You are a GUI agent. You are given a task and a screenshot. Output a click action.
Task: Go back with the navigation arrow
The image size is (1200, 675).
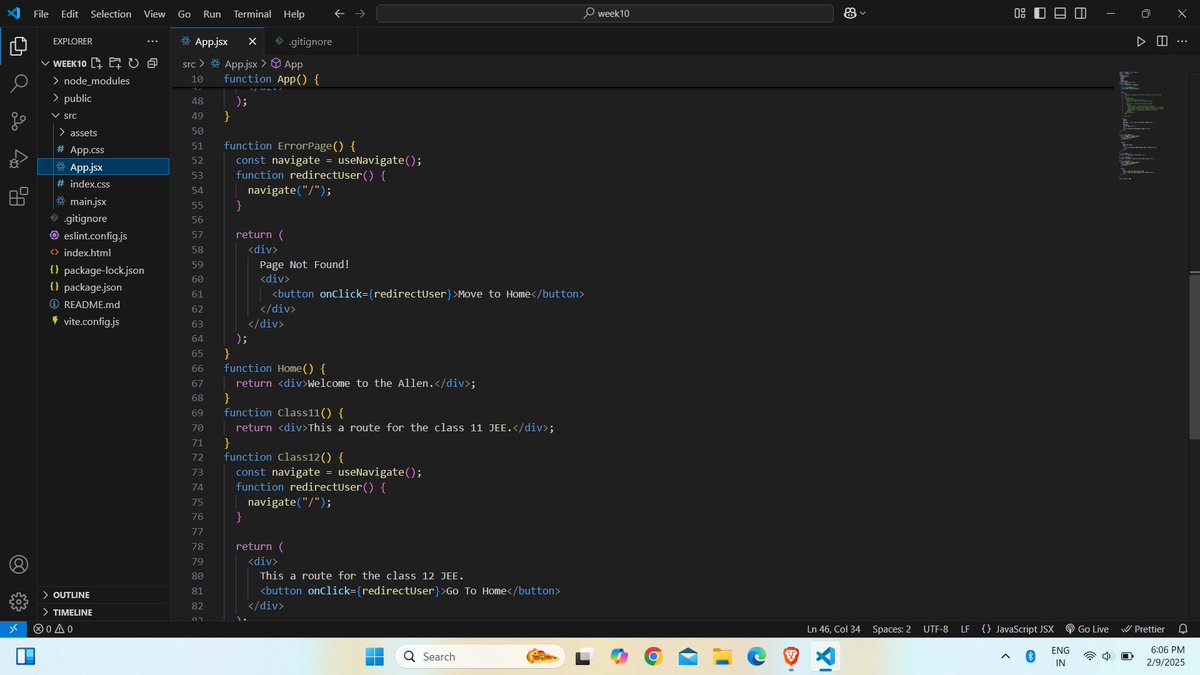tap(339, 14)
